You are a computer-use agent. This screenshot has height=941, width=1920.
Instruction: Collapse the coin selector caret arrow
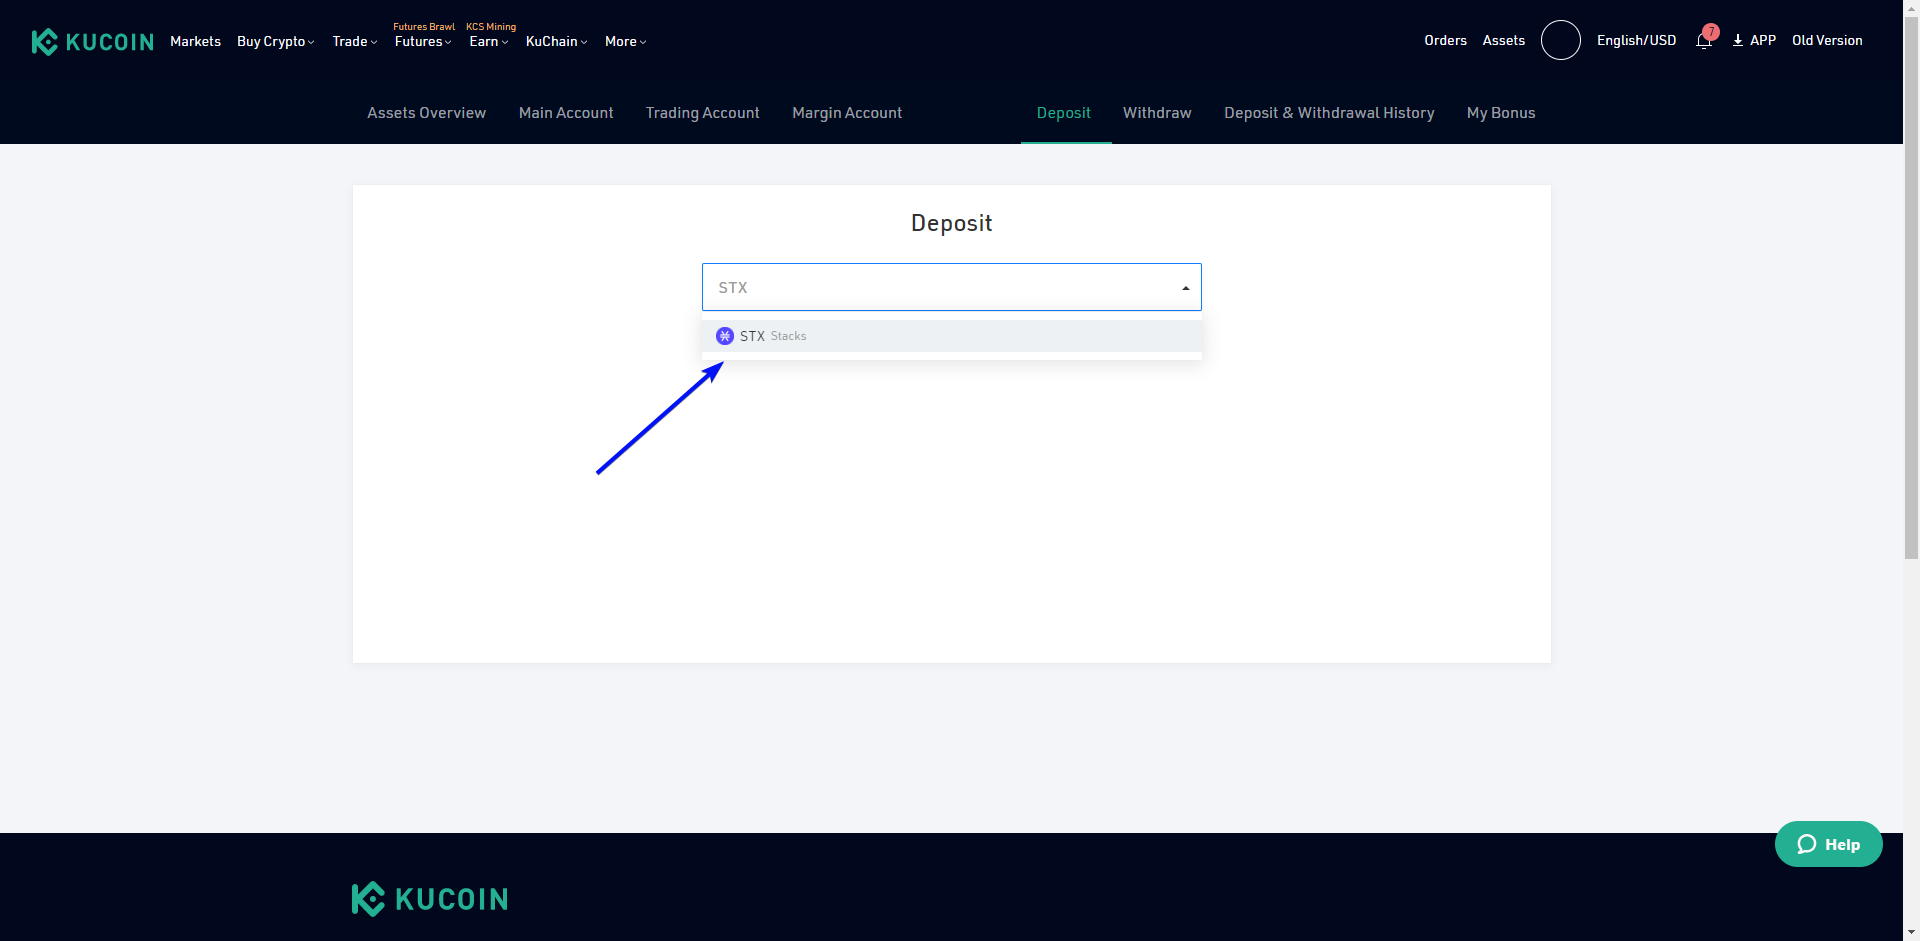pos(1185,288)
